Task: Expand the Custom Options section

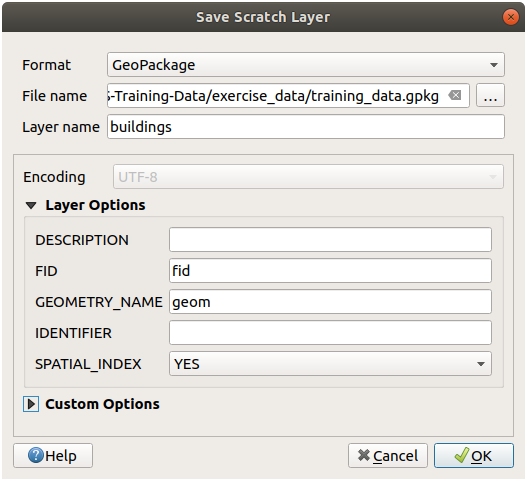Action: point(31,404)
